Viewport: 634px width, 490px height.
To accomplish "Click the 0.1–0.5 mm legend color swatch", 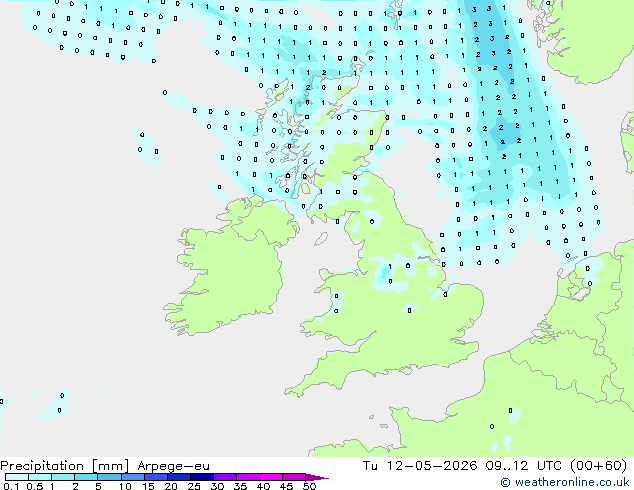I will click(17, 477).
